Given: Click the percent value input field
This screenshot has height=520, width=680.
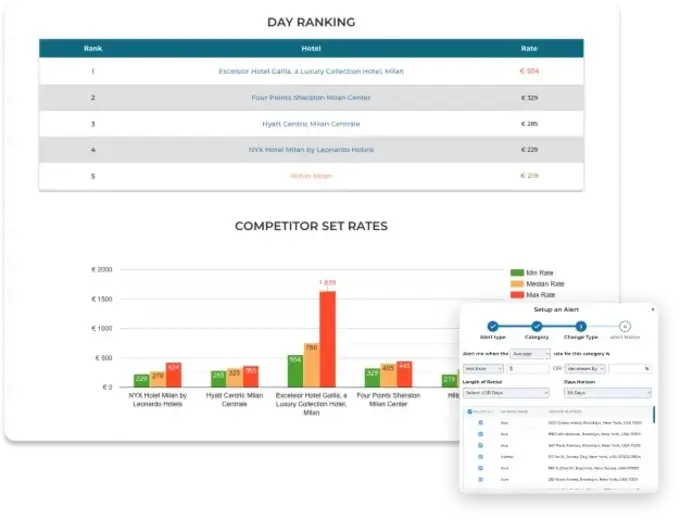Looking at the screenshot, I should pyautogui.click(x=630, y=369).
